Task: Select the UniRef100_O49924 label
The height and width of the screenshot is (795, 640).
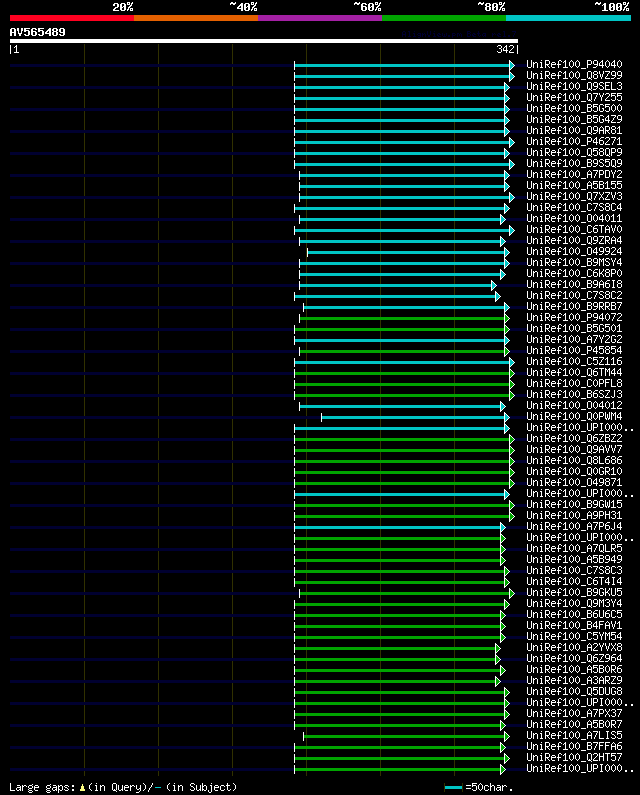Action: tap(574, 251)
